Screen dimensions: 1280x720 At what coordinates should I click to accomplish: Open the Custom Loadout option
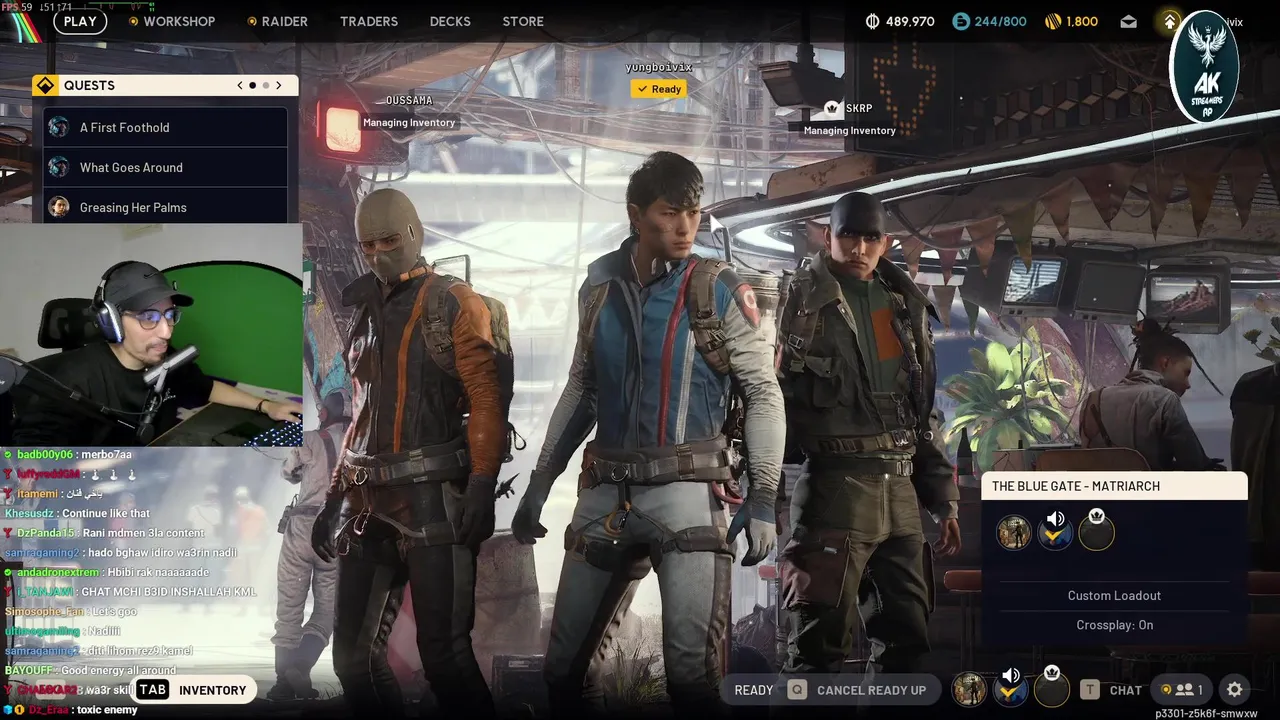(x=1114, y=595)
